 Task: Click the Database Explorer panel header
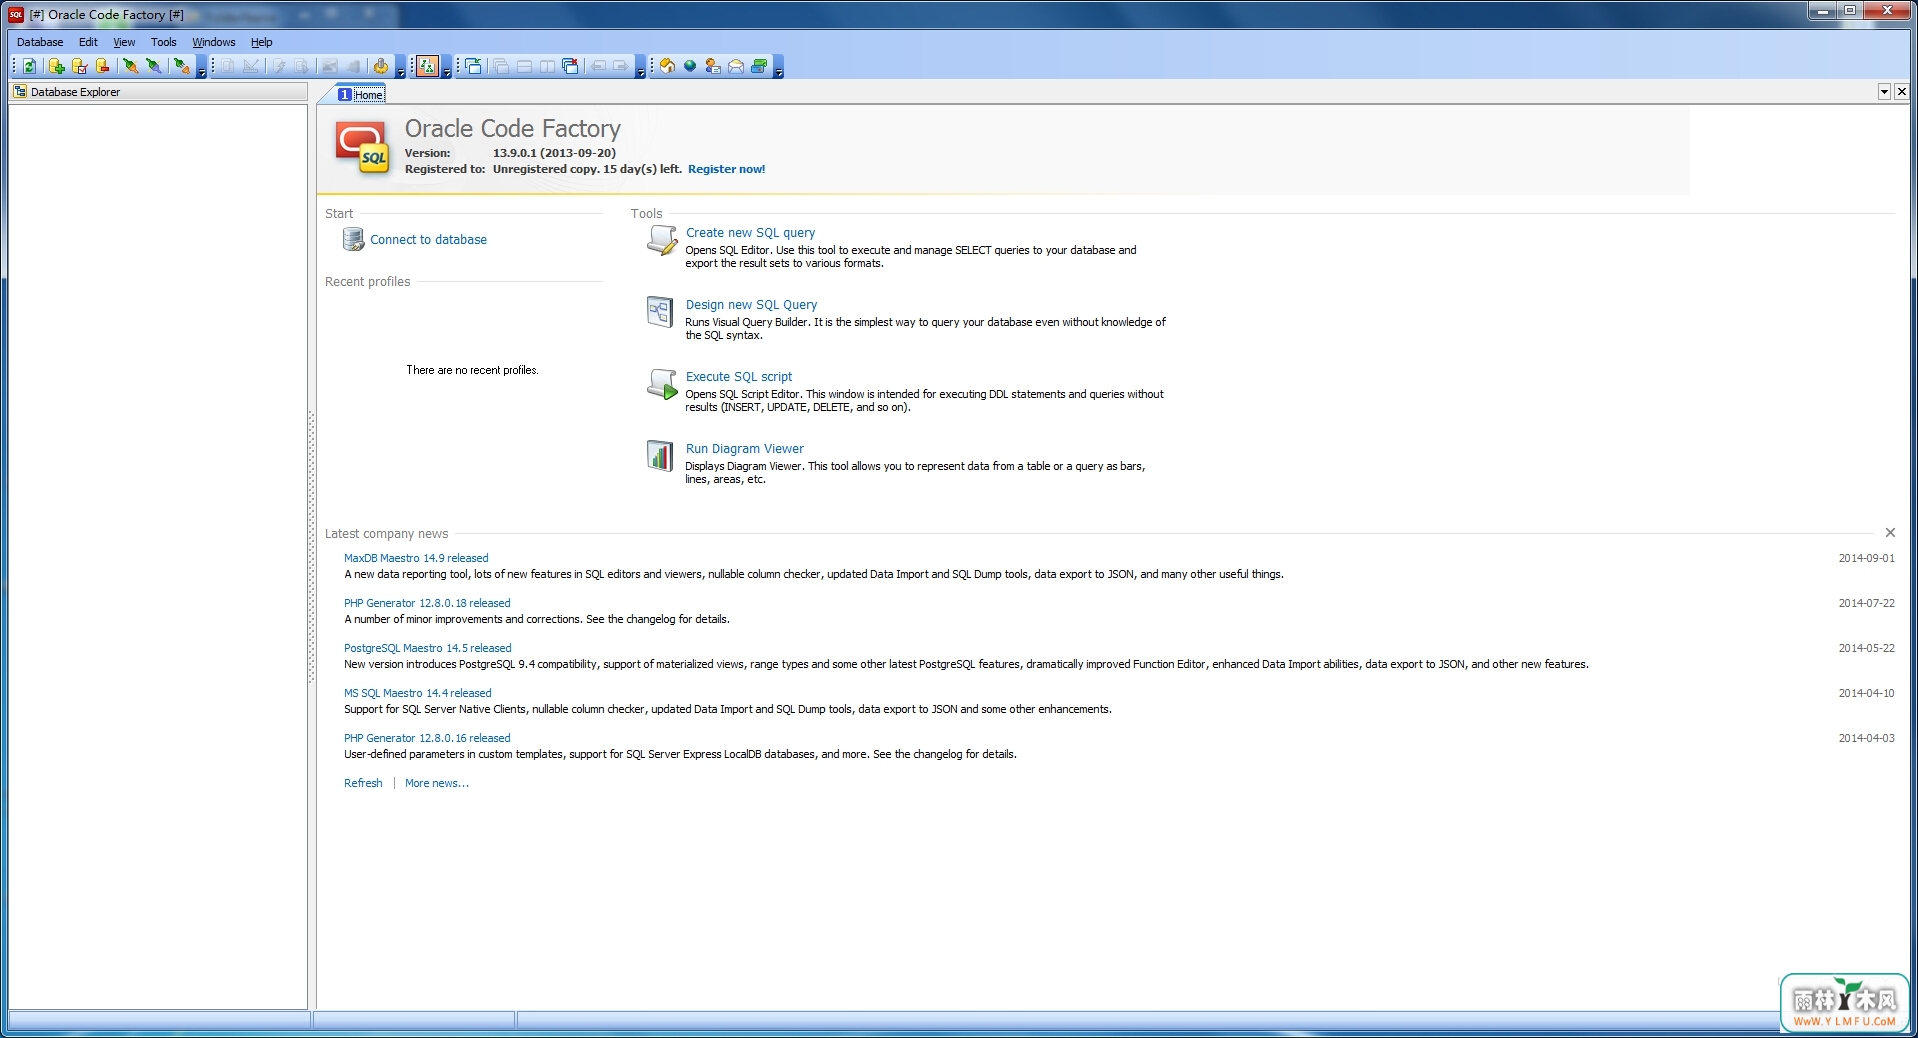tap(158, 92)
